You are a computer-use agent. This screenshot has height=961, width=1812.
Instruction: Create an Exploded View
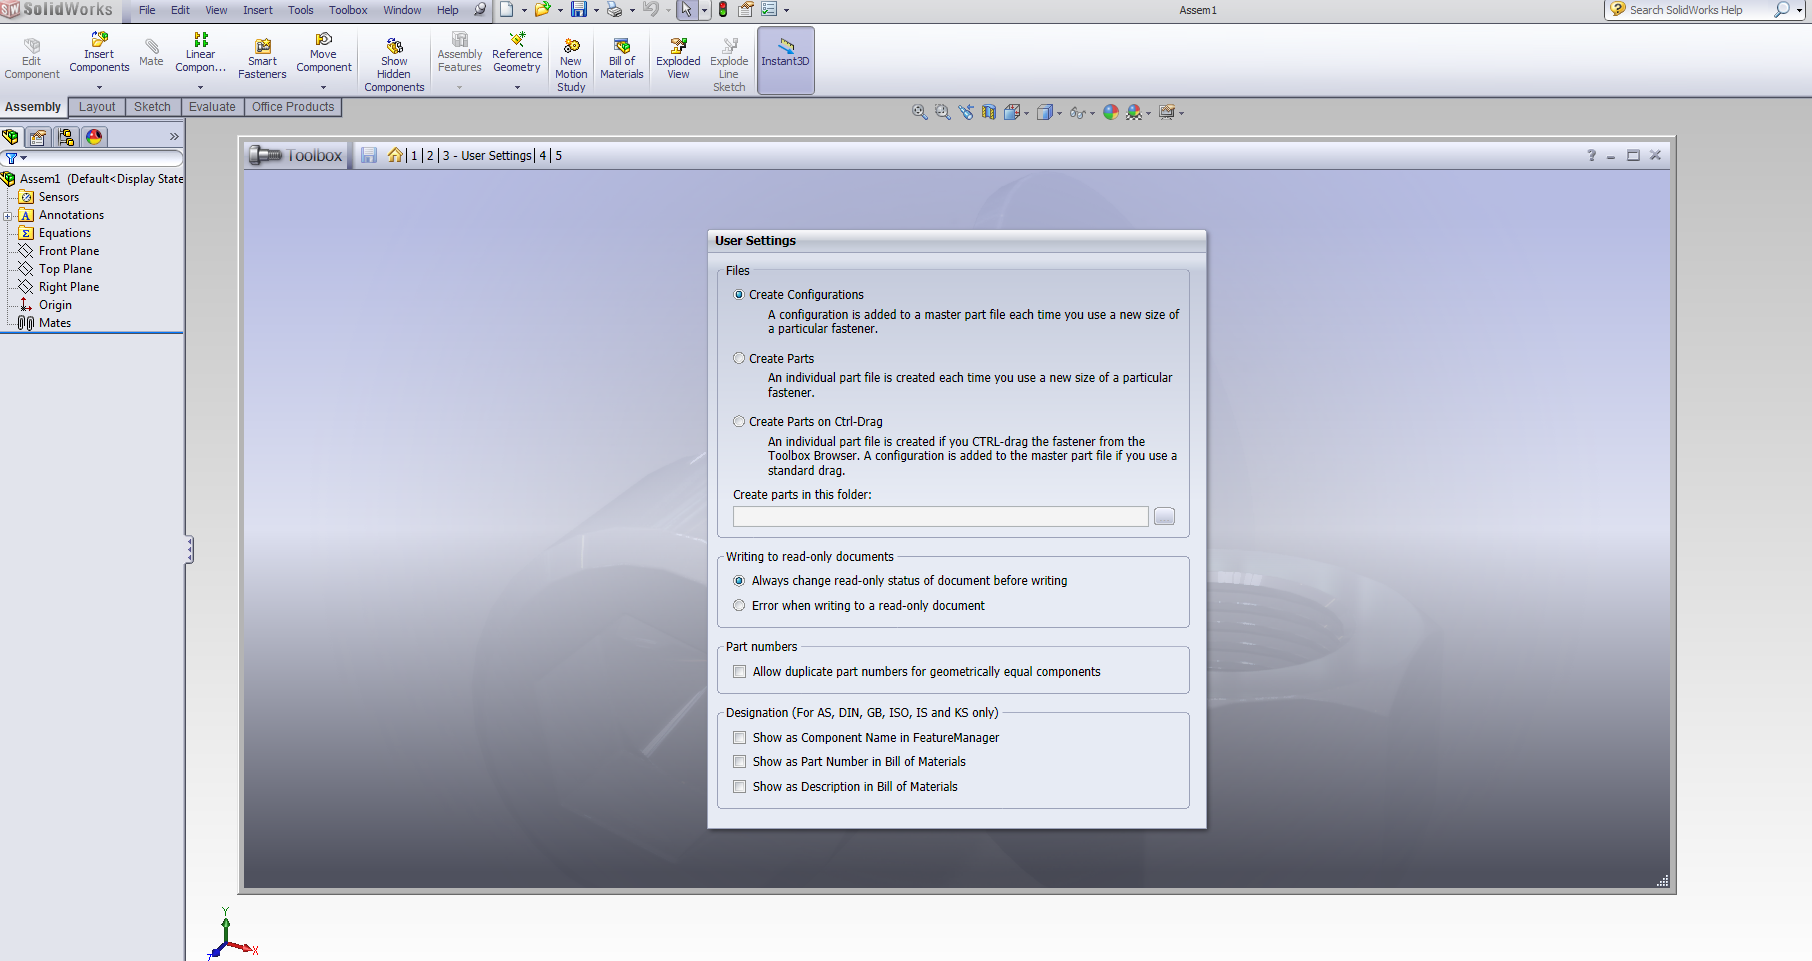pyautogui.click(x=678, y=59)
